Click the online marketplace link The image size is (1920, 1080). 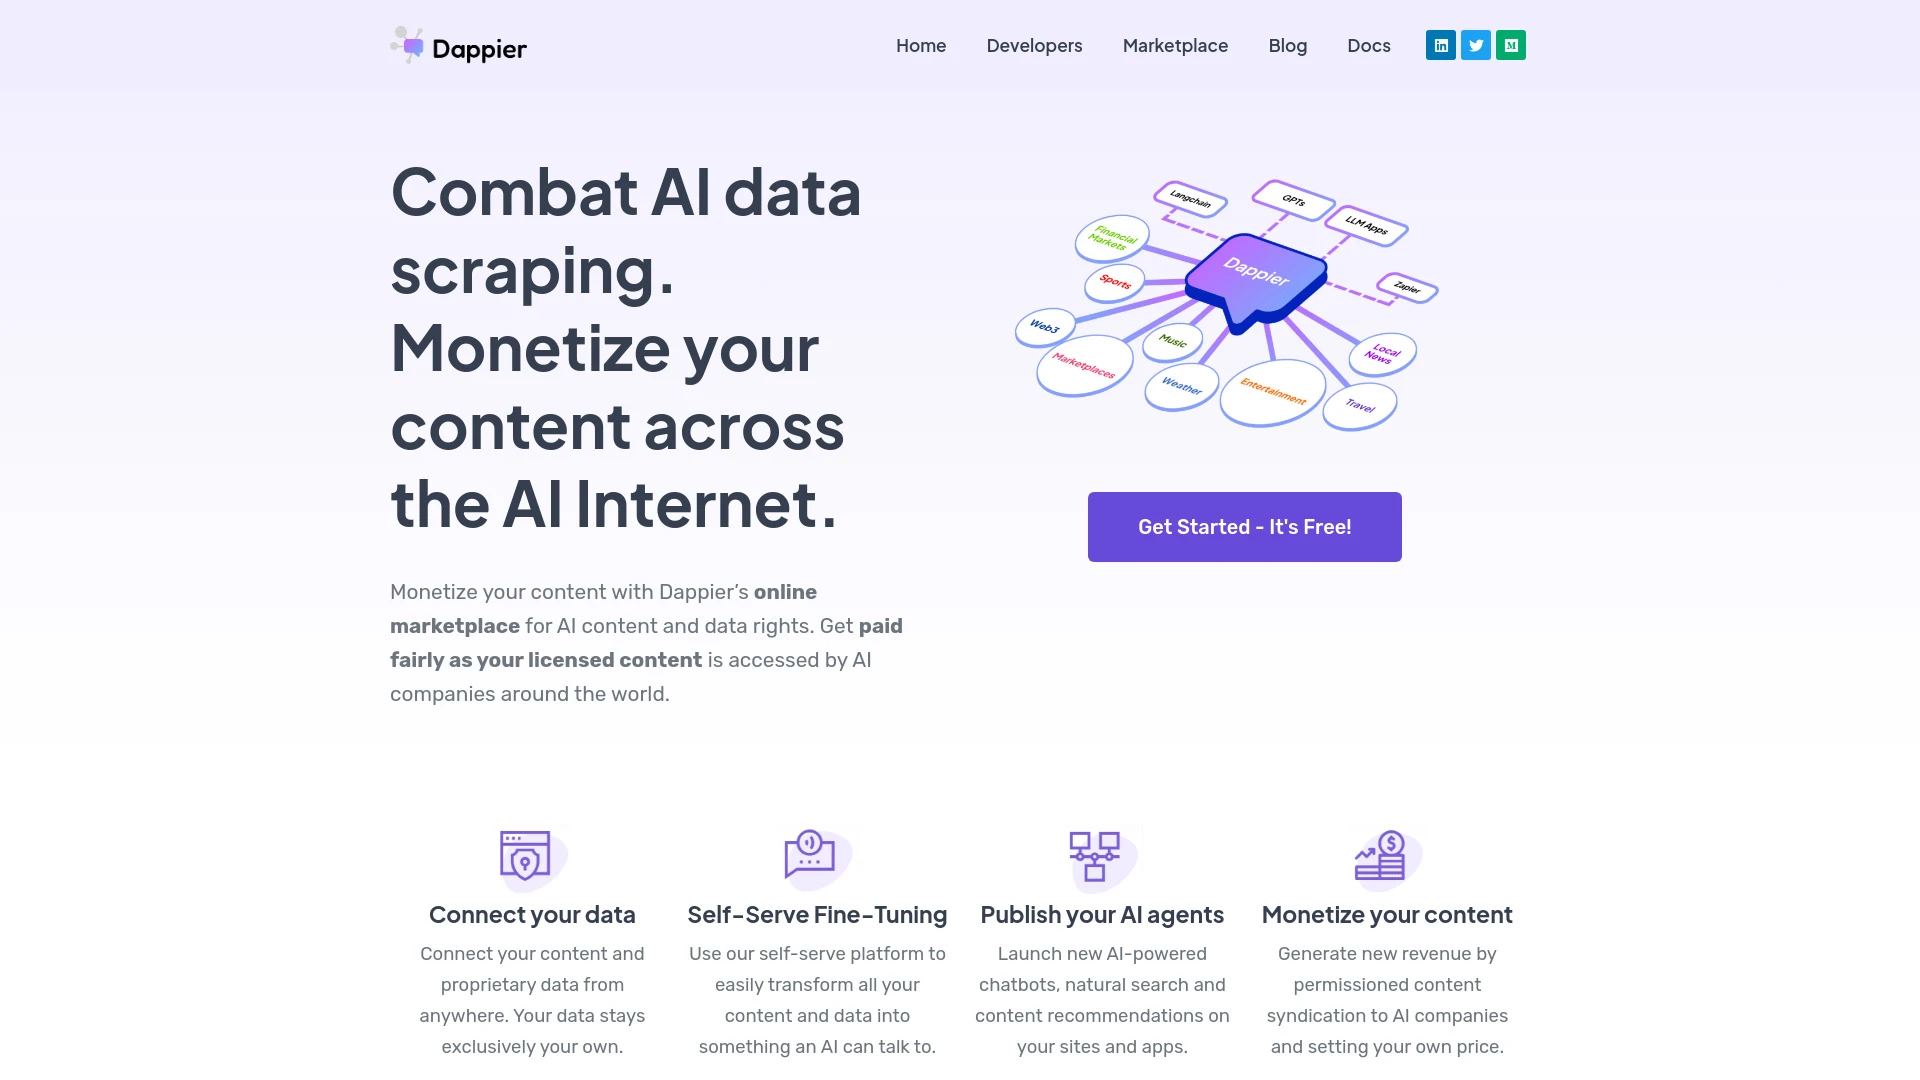point(604,608)
